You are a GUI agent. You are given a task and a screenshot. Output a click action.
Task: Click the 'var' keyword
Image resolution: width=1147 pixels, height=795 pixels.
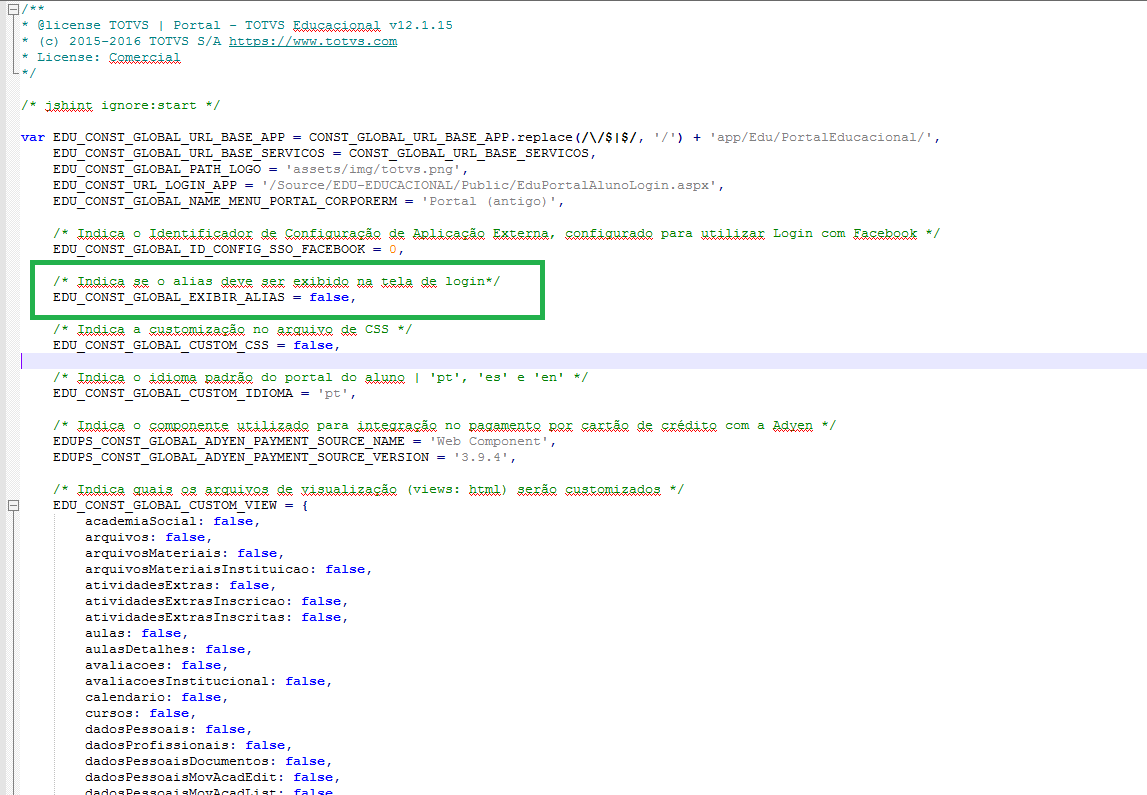33,137
